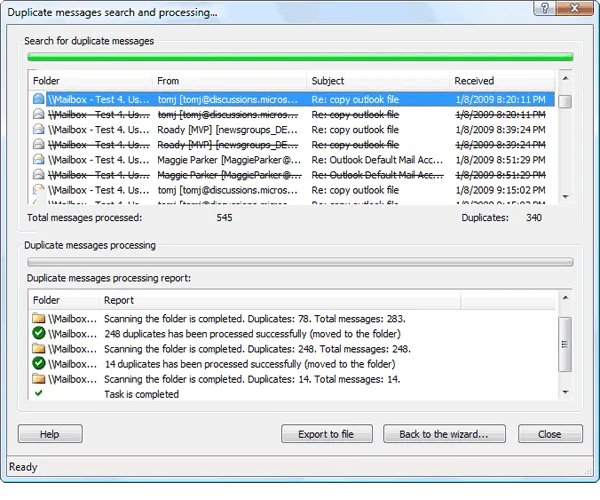Select the non-struck '1/8/2009 8:39:24 PM' received date
The image size is (600, 500).
(501, 130)
